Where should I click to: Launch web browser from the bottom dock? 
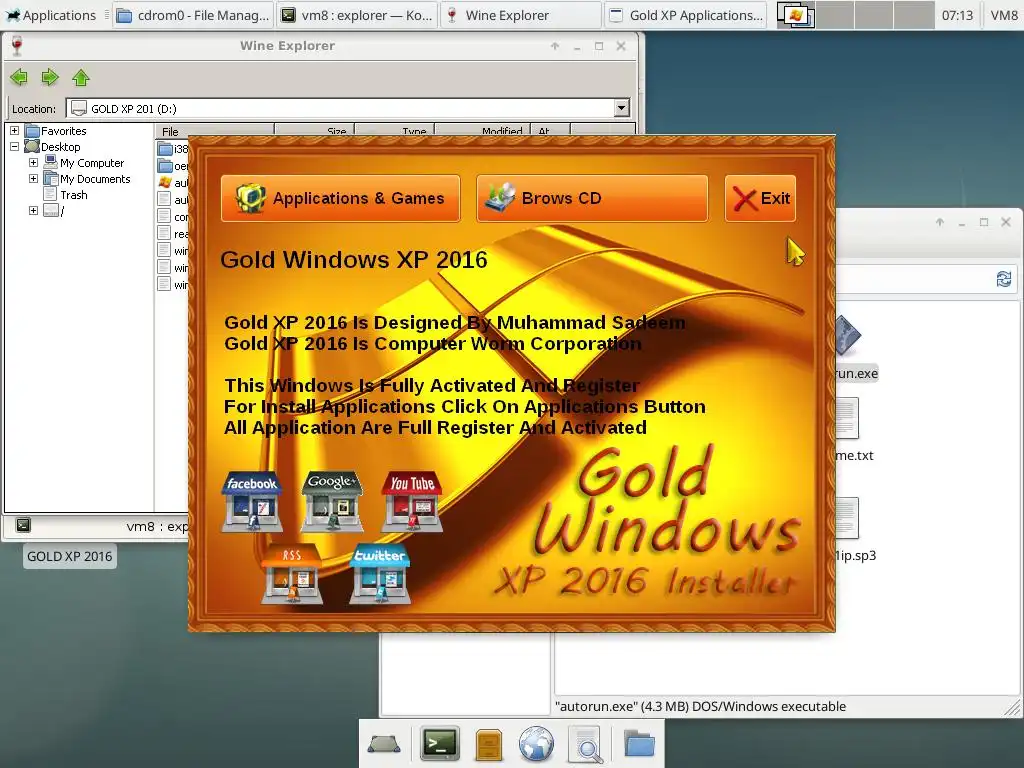536,744
